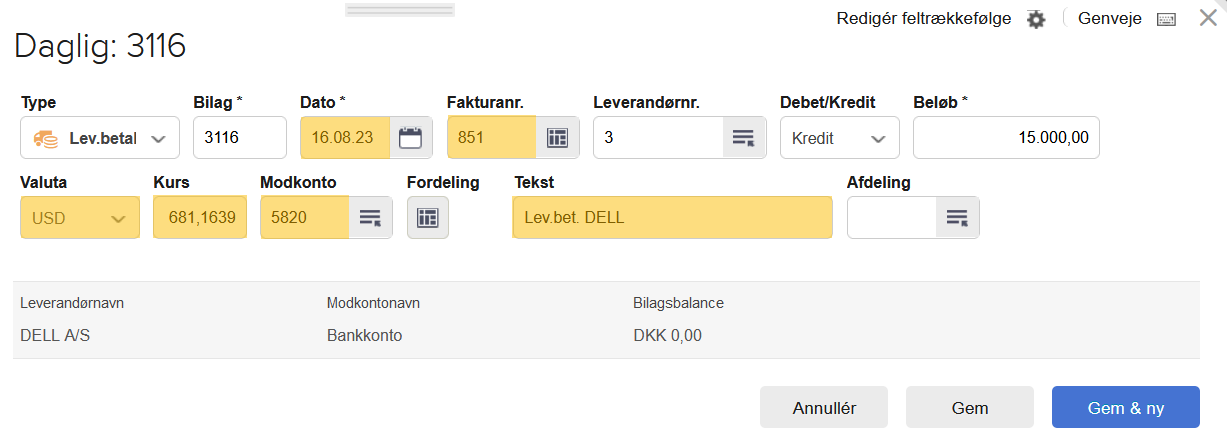
Task: Click the Fordeling table icon button
Action: [428, 217]
